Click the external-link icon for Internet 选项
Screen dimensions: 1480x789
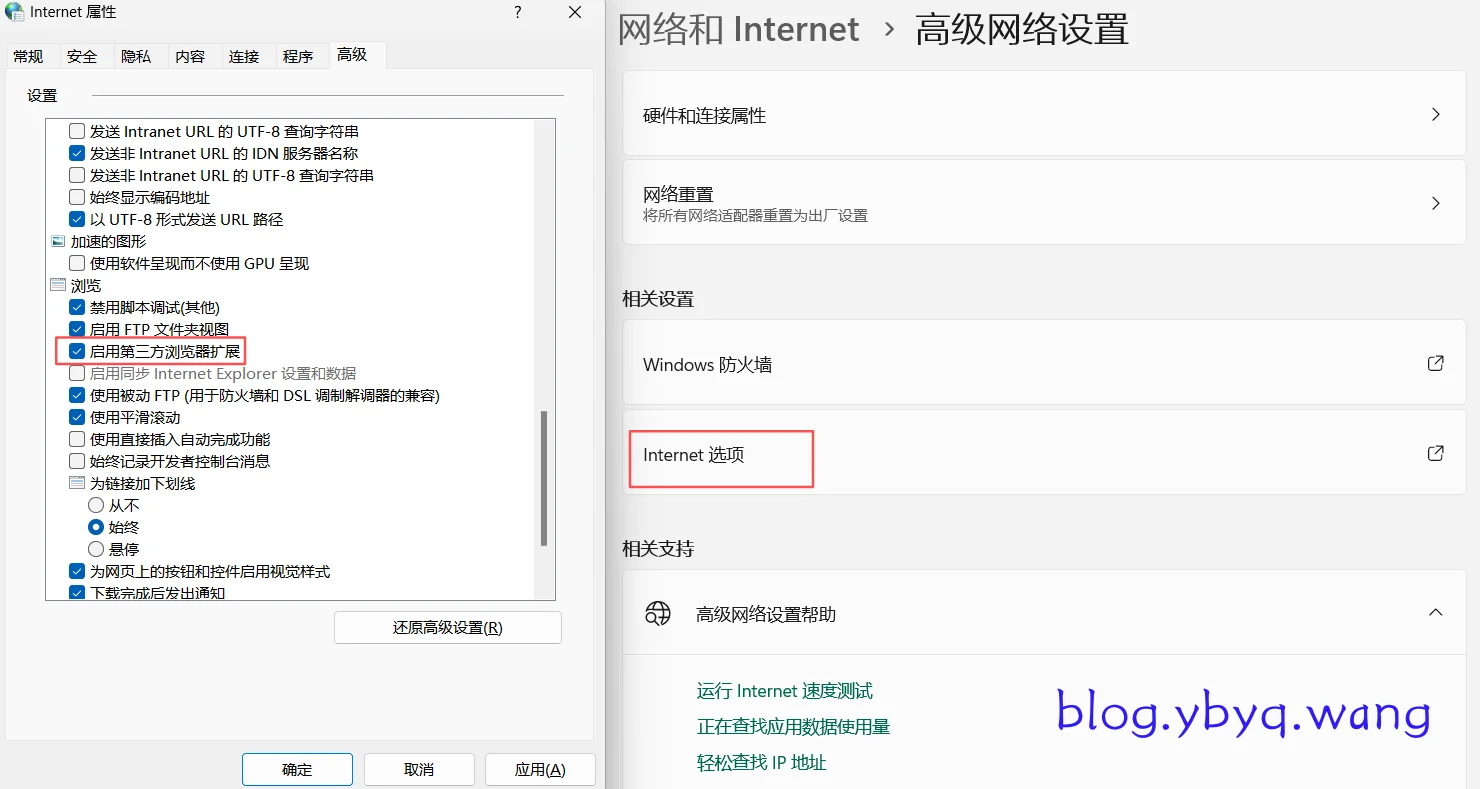pyautogui.click(x=1435, y=454)
